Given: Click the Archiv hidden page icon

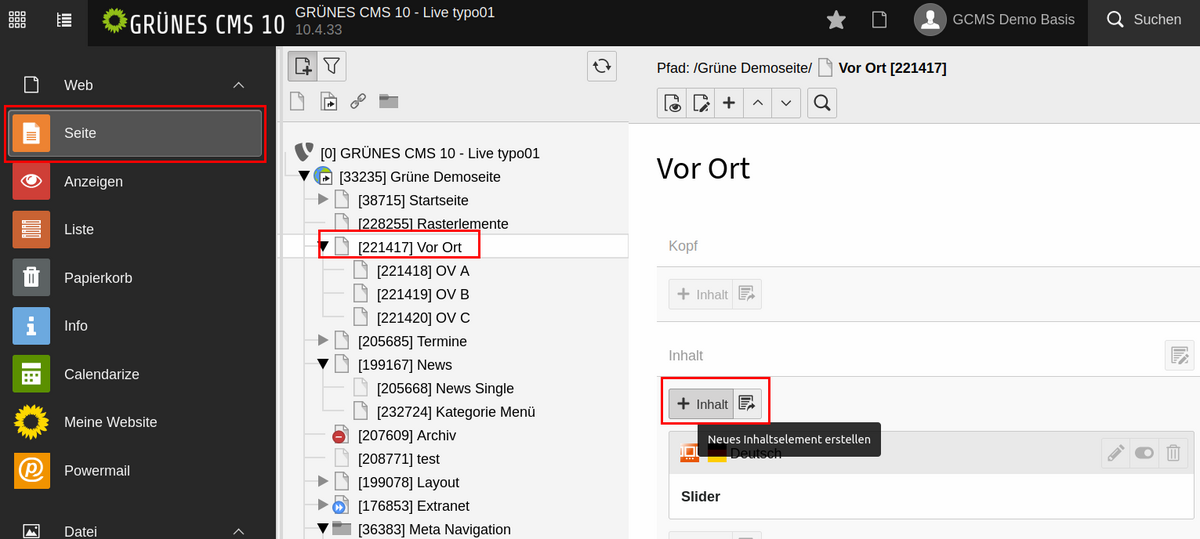Looking at the screenshot, I should point(341,436).
